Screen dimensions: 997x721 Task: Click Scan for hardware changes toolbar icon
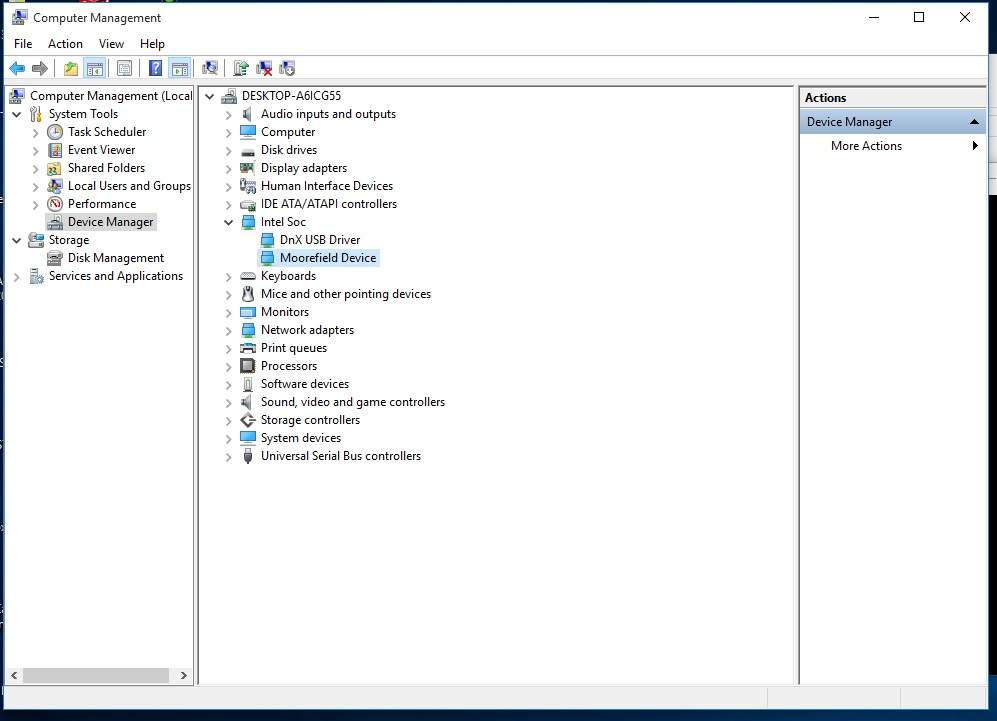click(210, 68)
